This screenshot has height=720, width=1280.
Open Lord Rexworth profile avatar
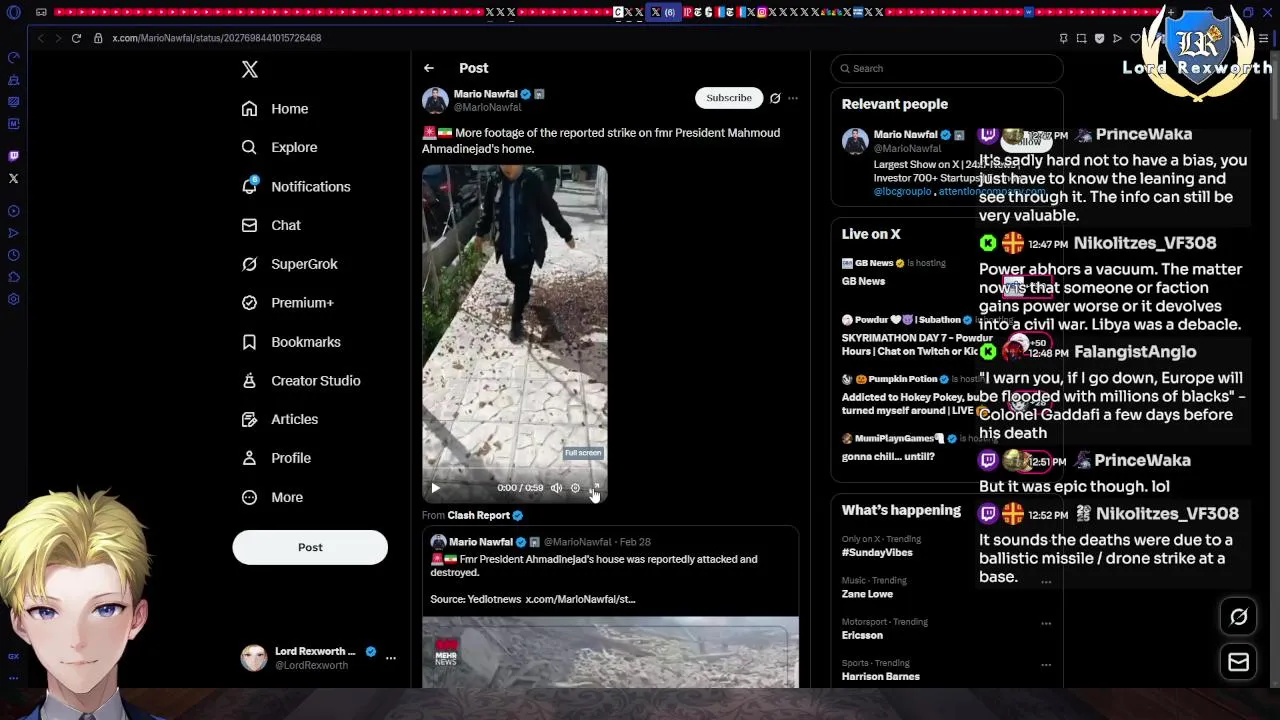point(254,658)
